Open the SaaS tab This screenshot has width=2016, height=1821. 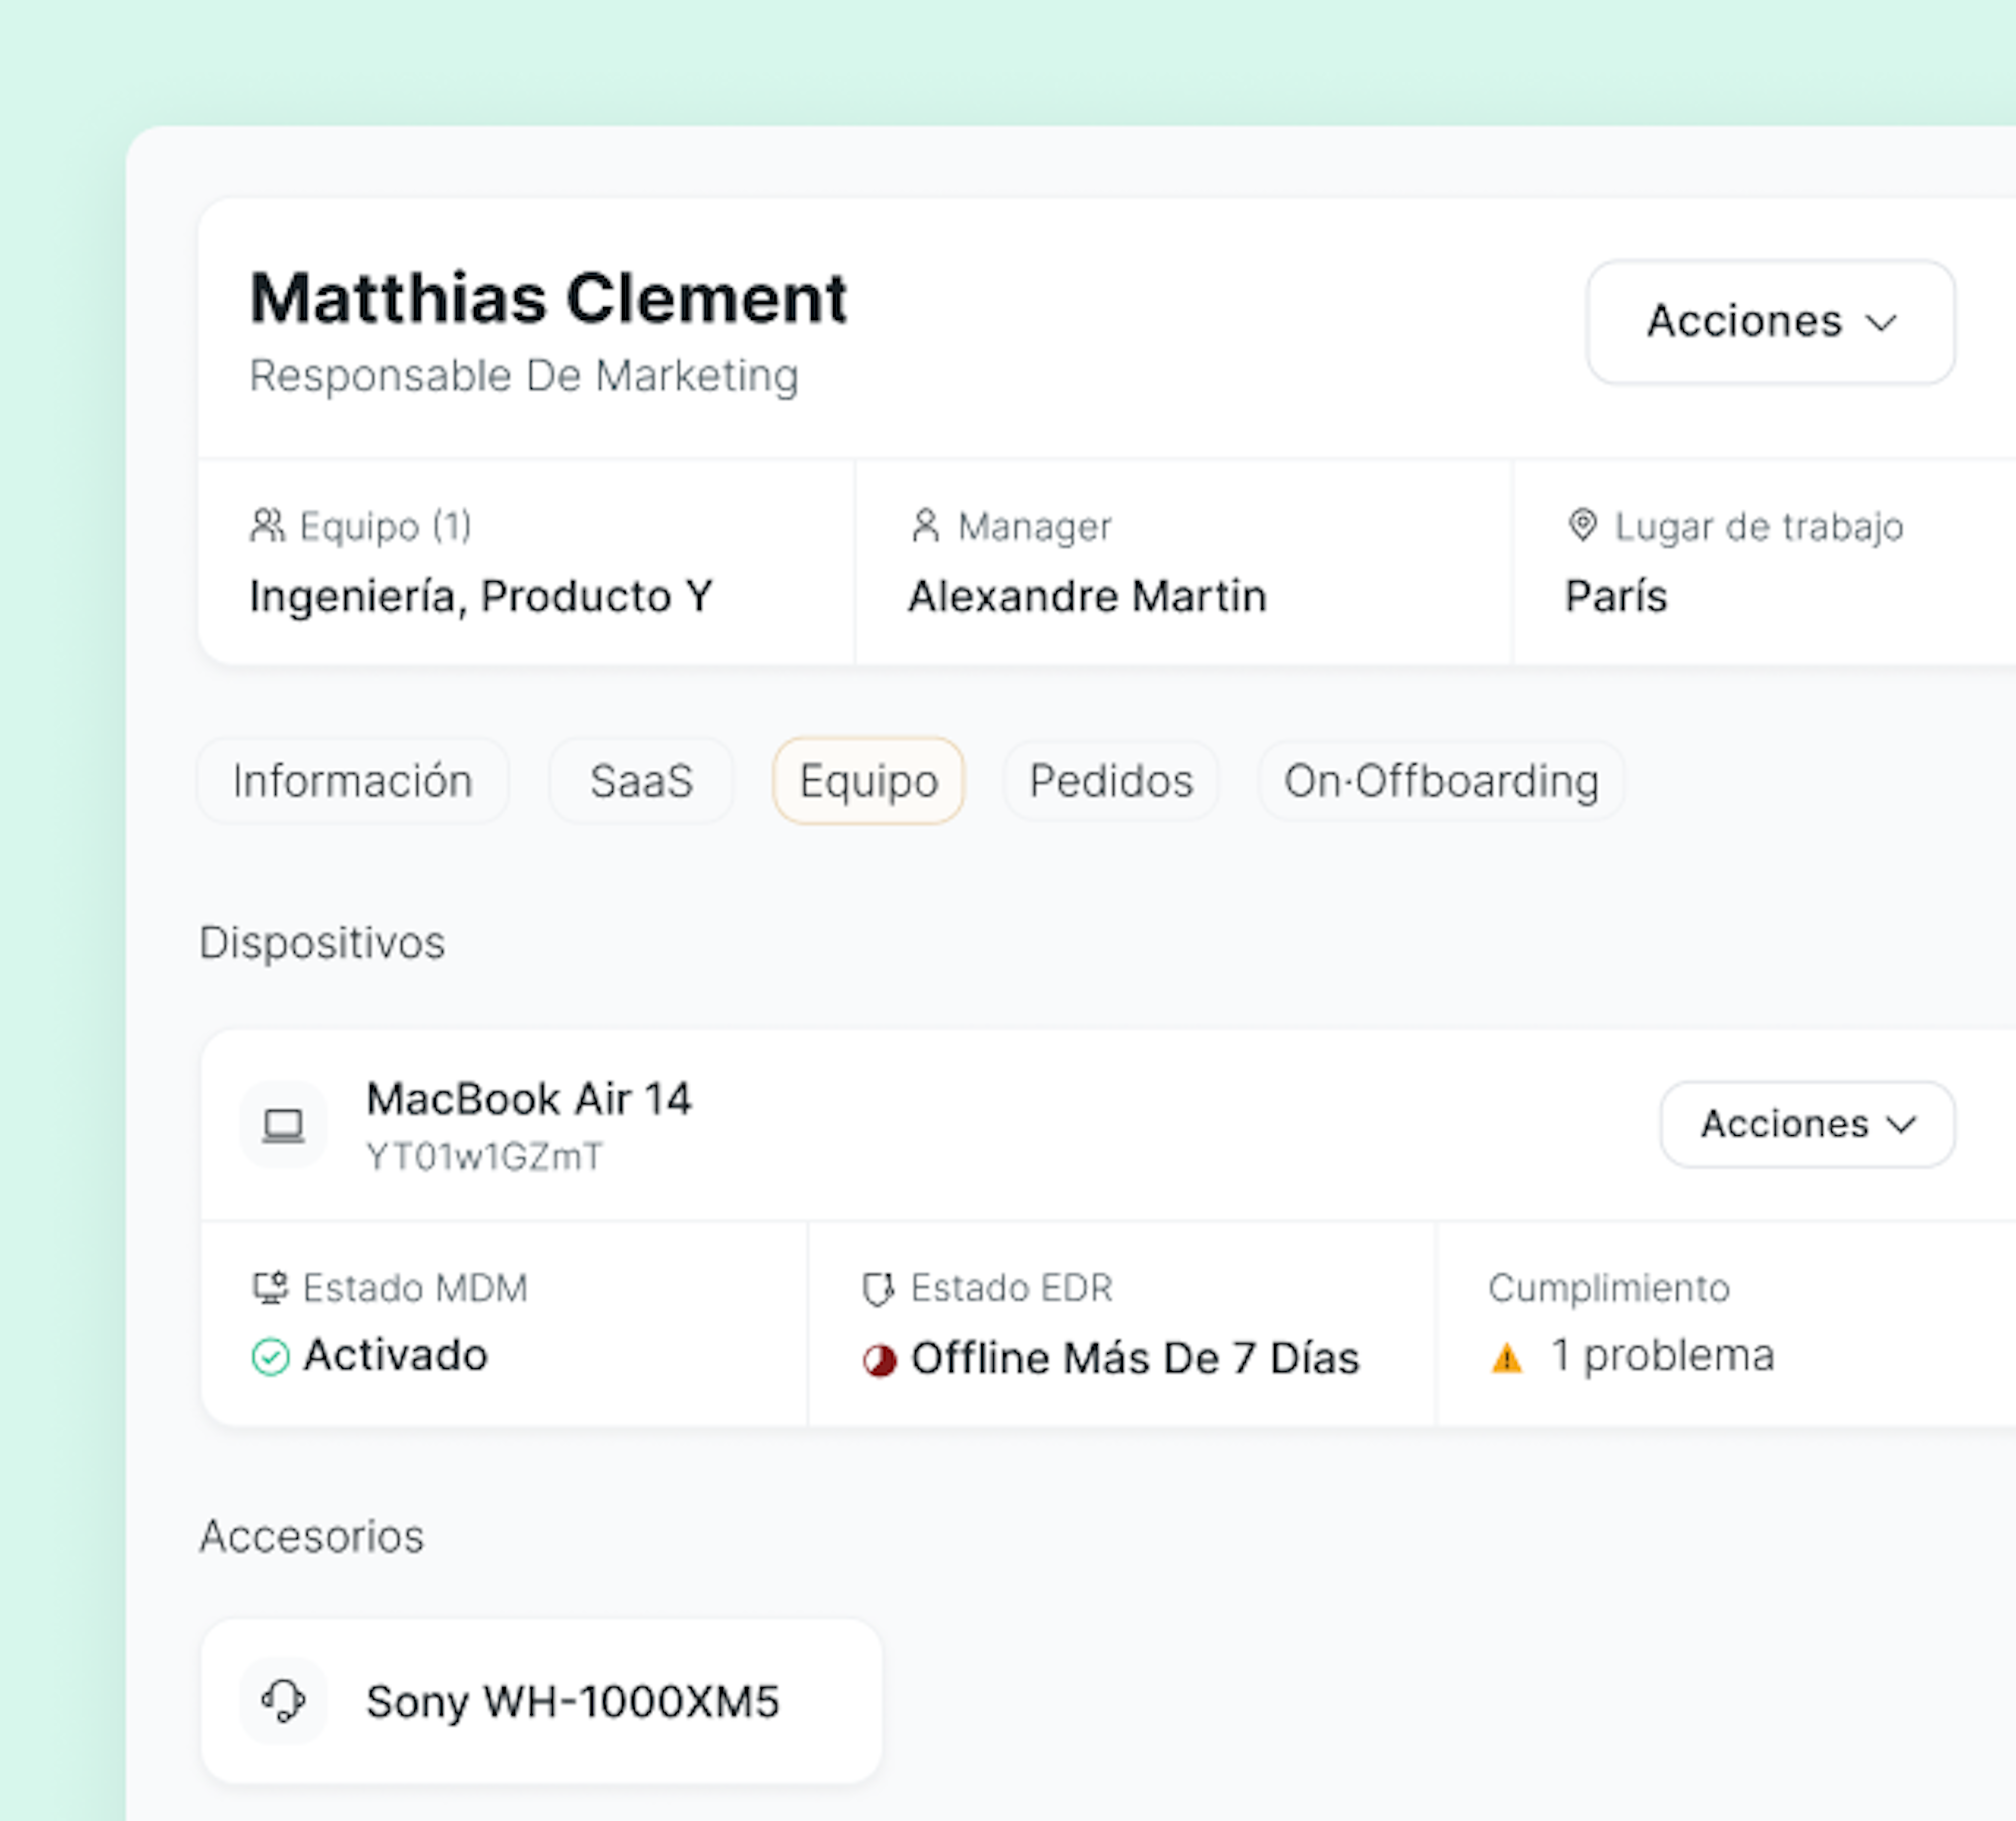pyautogui.click(x=641, y=781)
